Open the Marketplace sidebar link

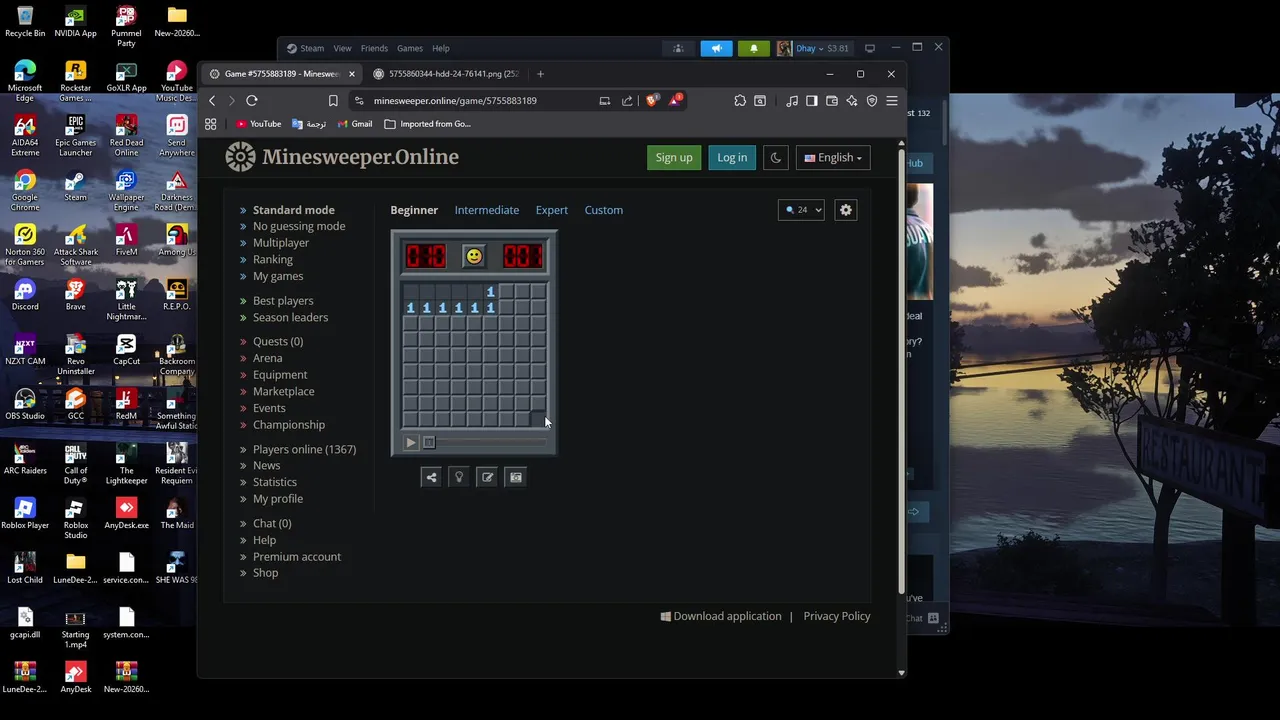point(284,392)
